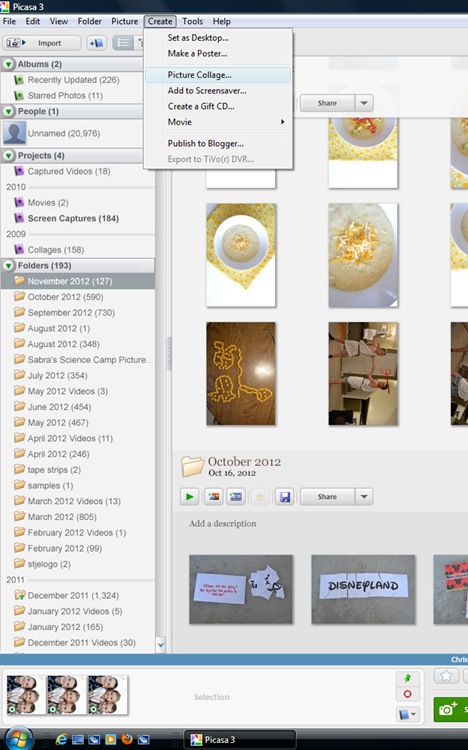
Task: Click the October 2012 (590) folder icon
Action: (19, 297)
